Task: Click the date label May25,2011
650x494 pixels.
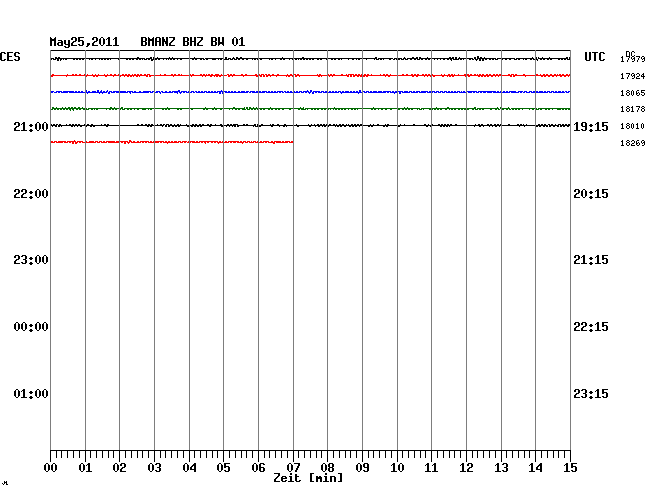Action: coord(84,42)
